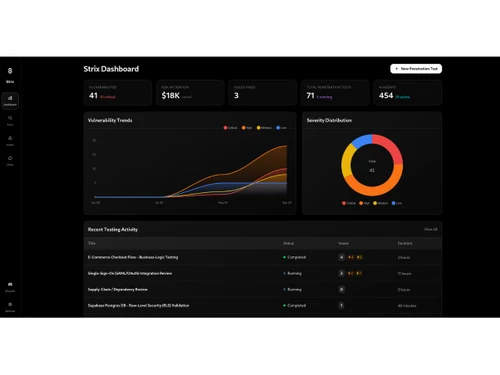Click the Recent Testing Activity panel title
This screenshot has width=500, height=375.
[113, 229]
